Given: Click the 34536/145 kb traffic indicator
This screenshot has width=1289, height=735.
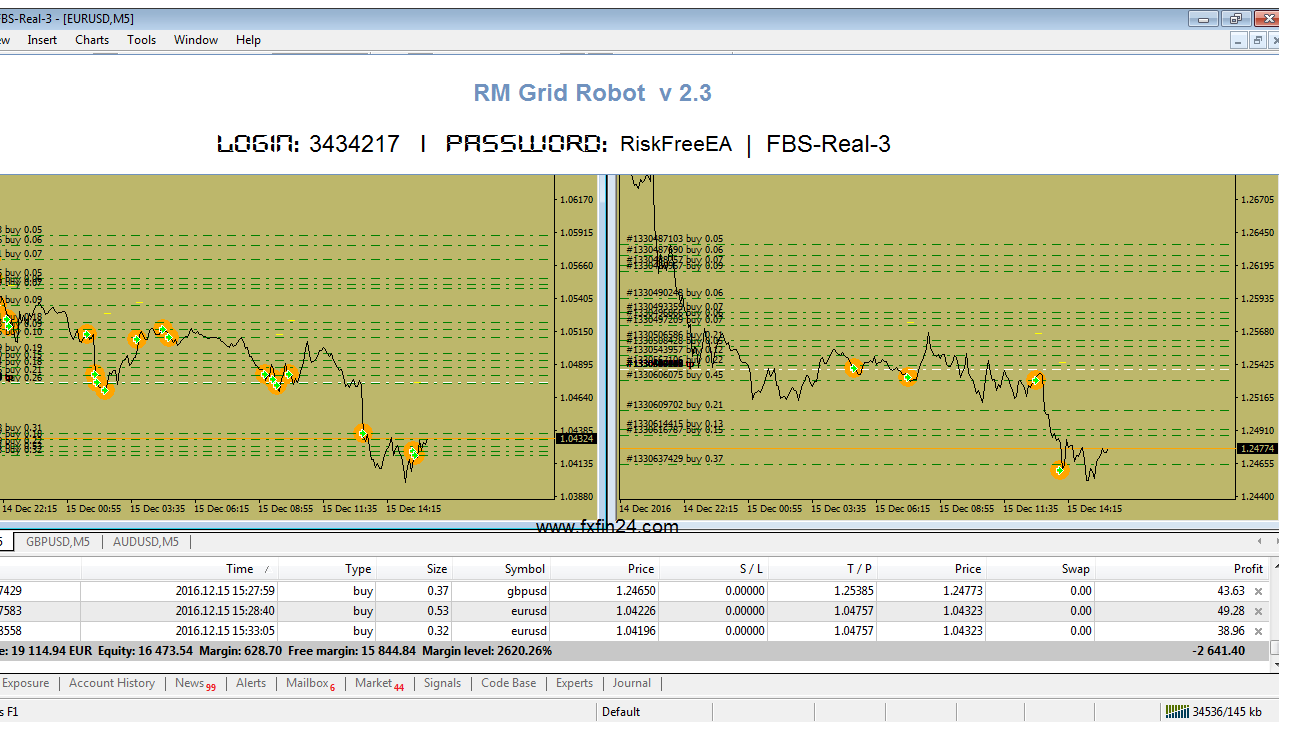Looking at the screenshot, I should coord(1227,712).
